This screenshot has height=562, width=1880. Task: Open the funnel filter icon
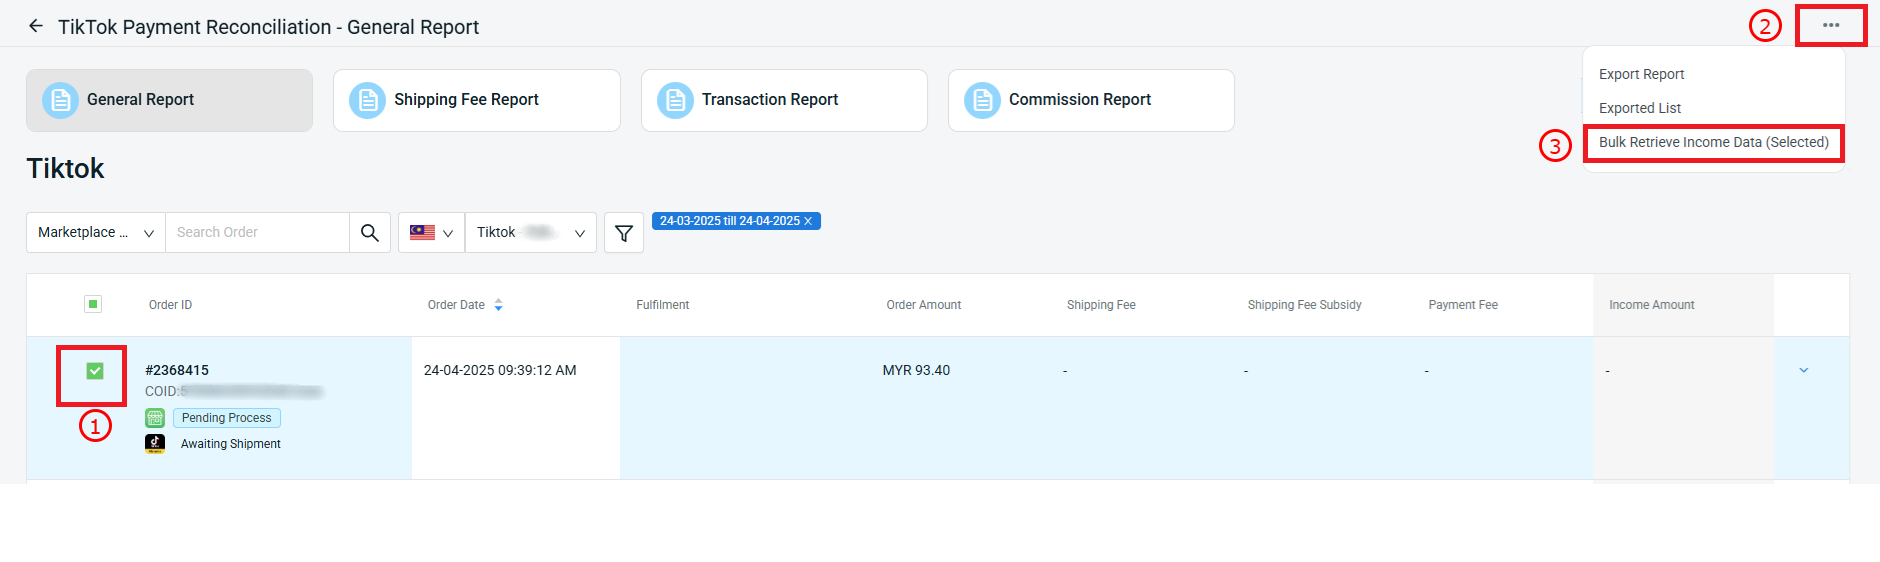[x=624, y=233]
